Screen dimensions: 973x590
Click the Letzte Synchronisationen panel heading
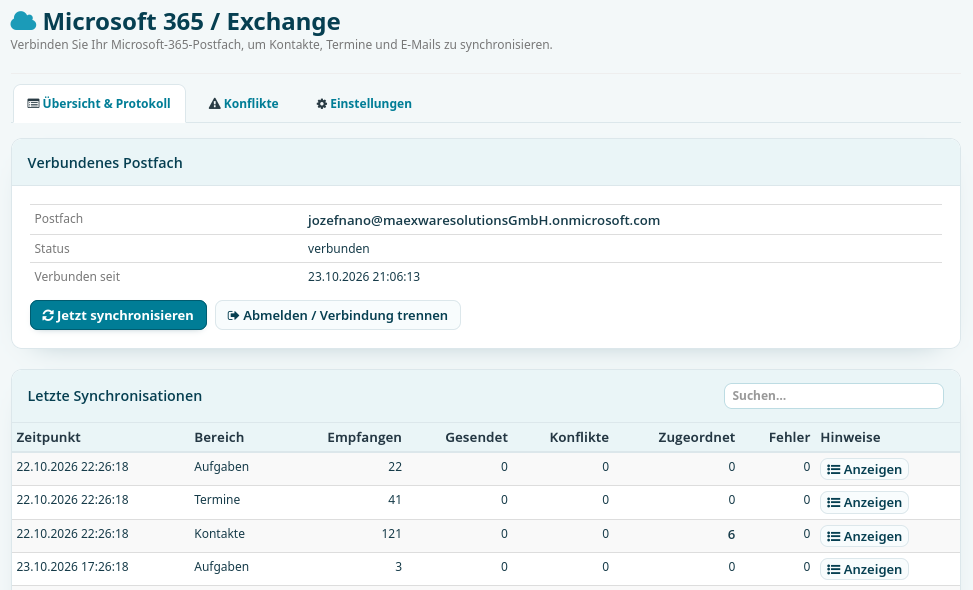[x=115, y=396]
